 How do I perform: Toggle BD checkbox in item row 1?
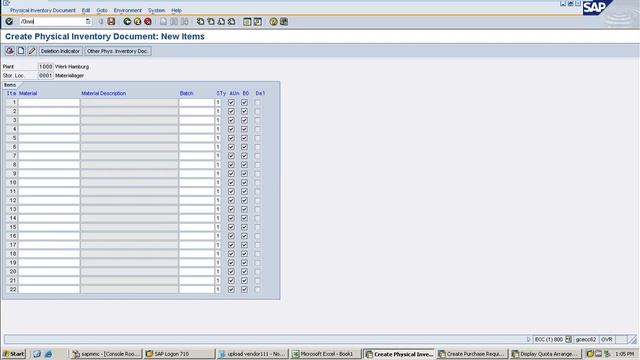(x=244, y=102)
